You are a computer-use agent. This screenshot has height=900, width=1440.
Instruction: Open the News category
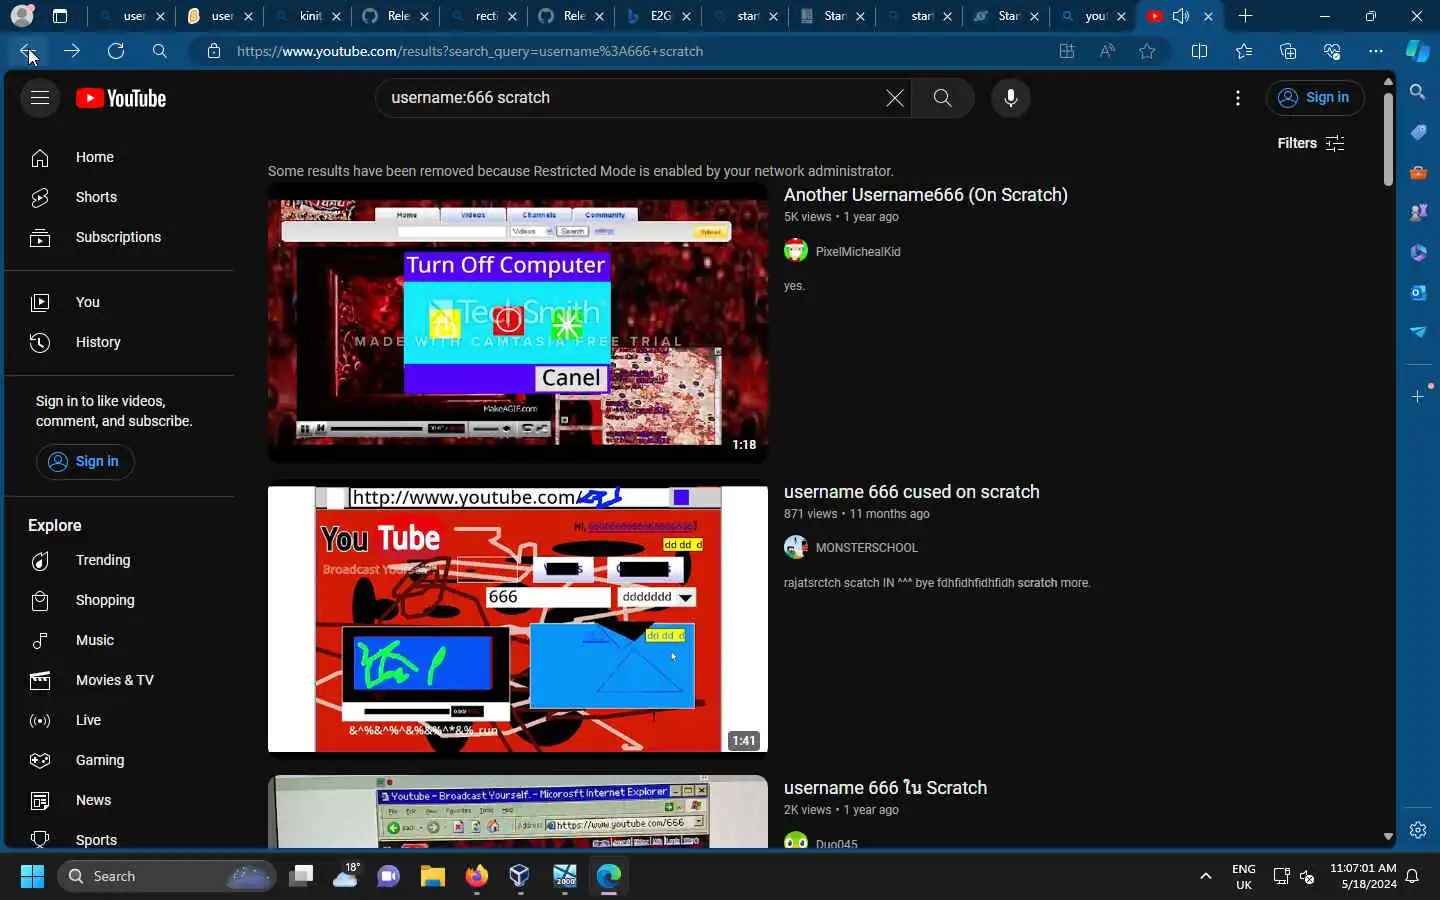(120, 800)
